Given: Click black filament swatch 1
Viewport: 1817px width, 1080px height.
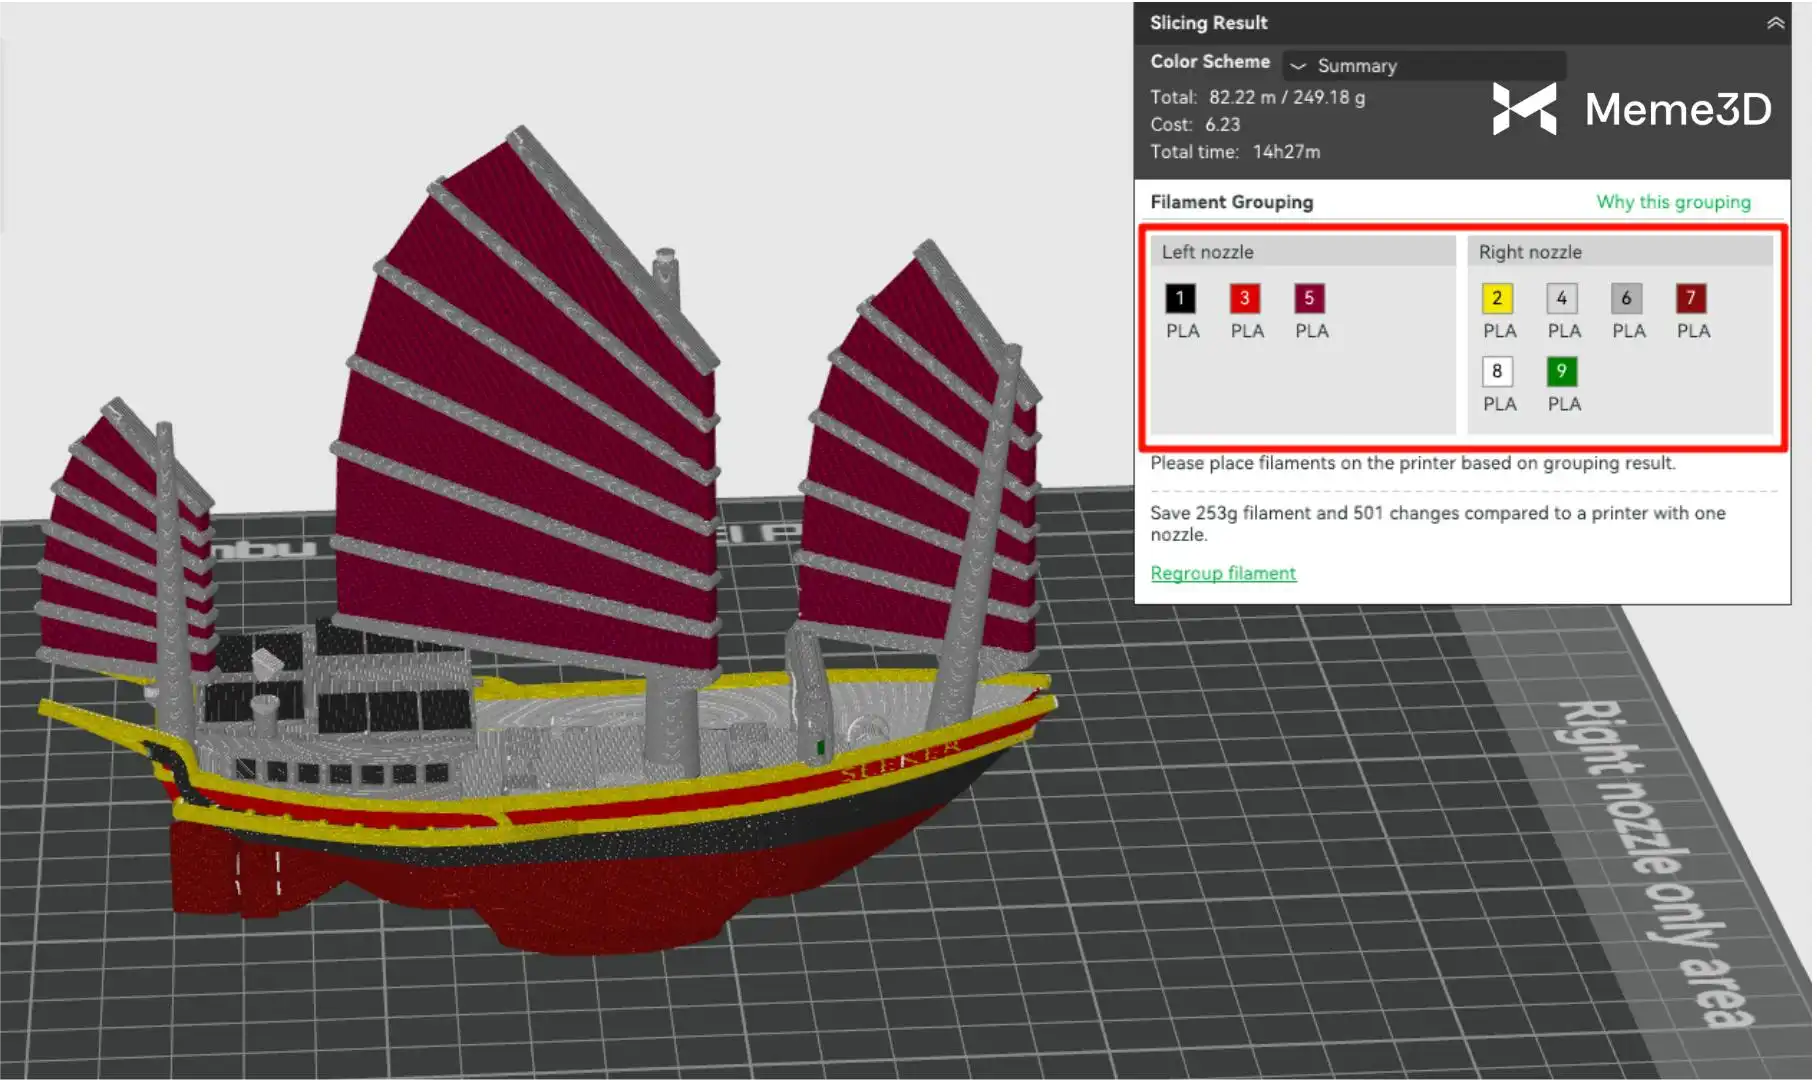Looking at the screenshot, I should tap(1180, 298).
